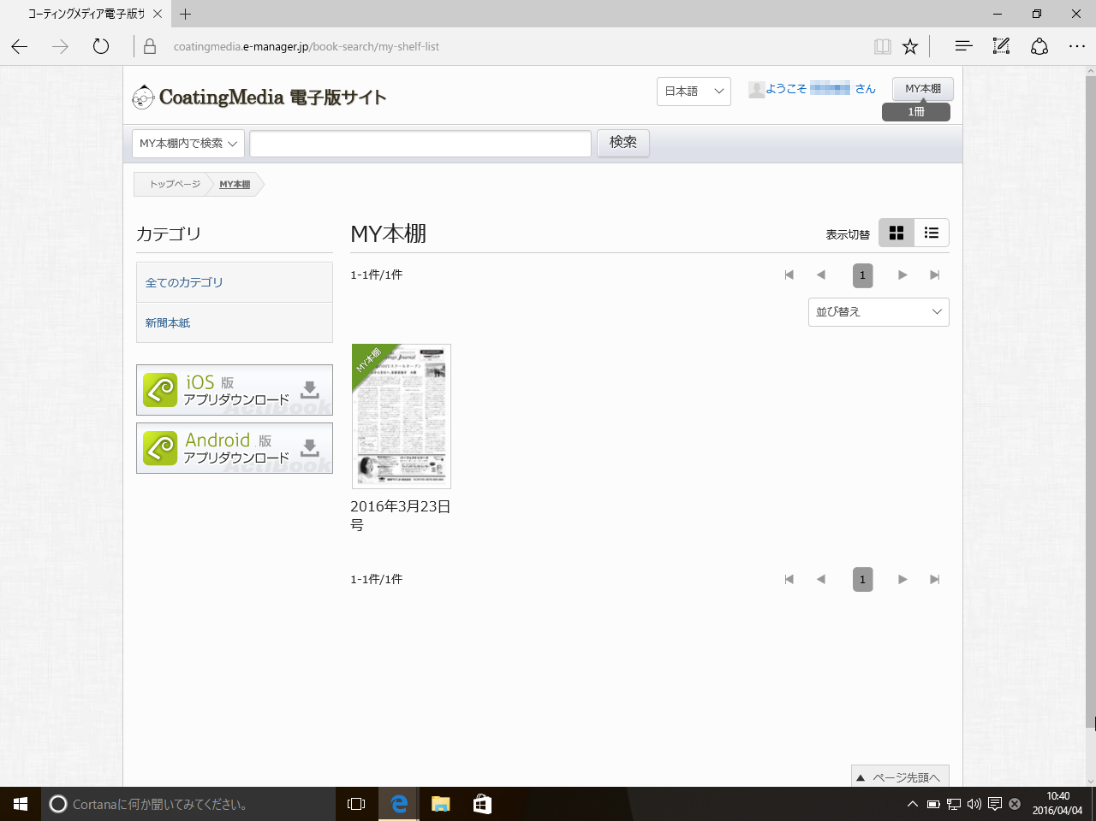This screenshot has height=821, width=1096.
Task: Expand the 日本語 language selector
Action: 693,91
